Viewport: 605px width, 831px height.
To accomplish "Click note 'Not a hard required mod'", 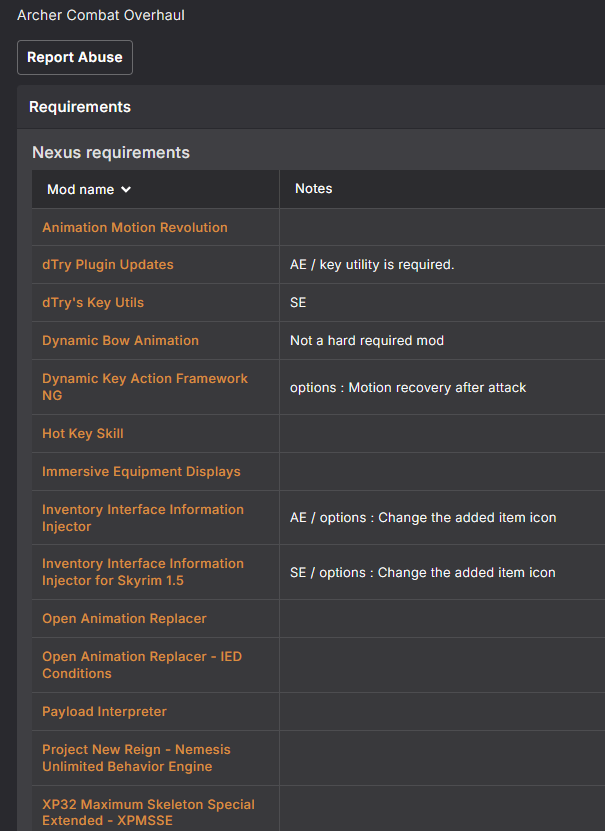I will pyautogui.click(x=367, y=340).
